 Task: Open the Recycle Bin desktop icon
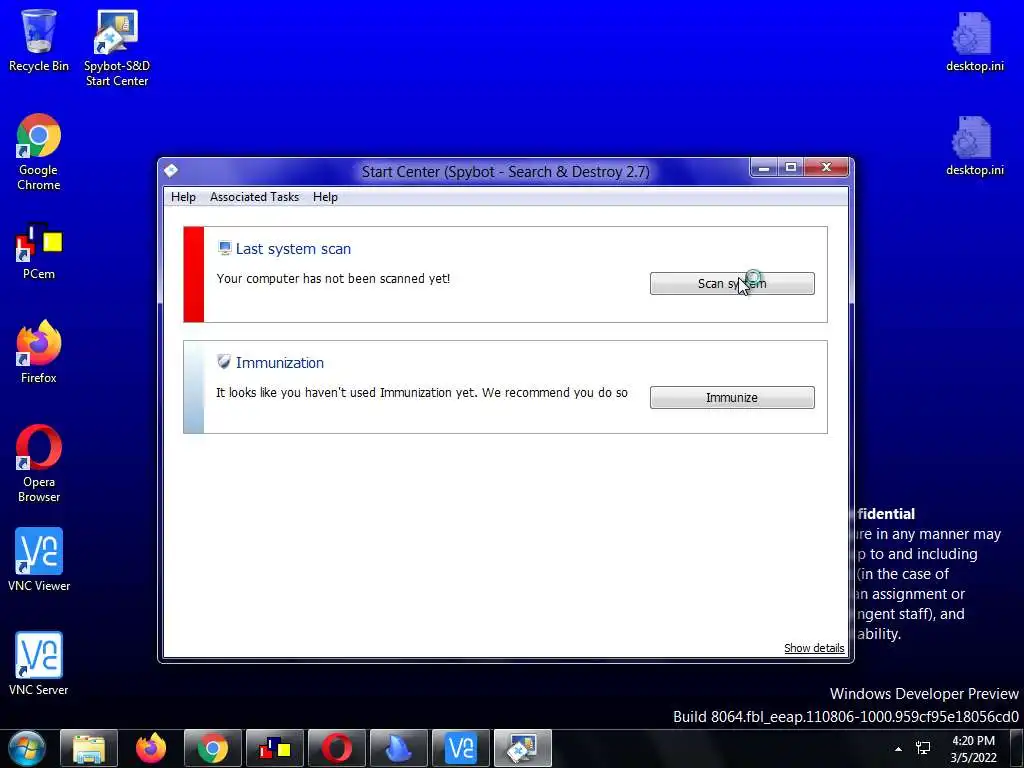click(x=39, y=40)
